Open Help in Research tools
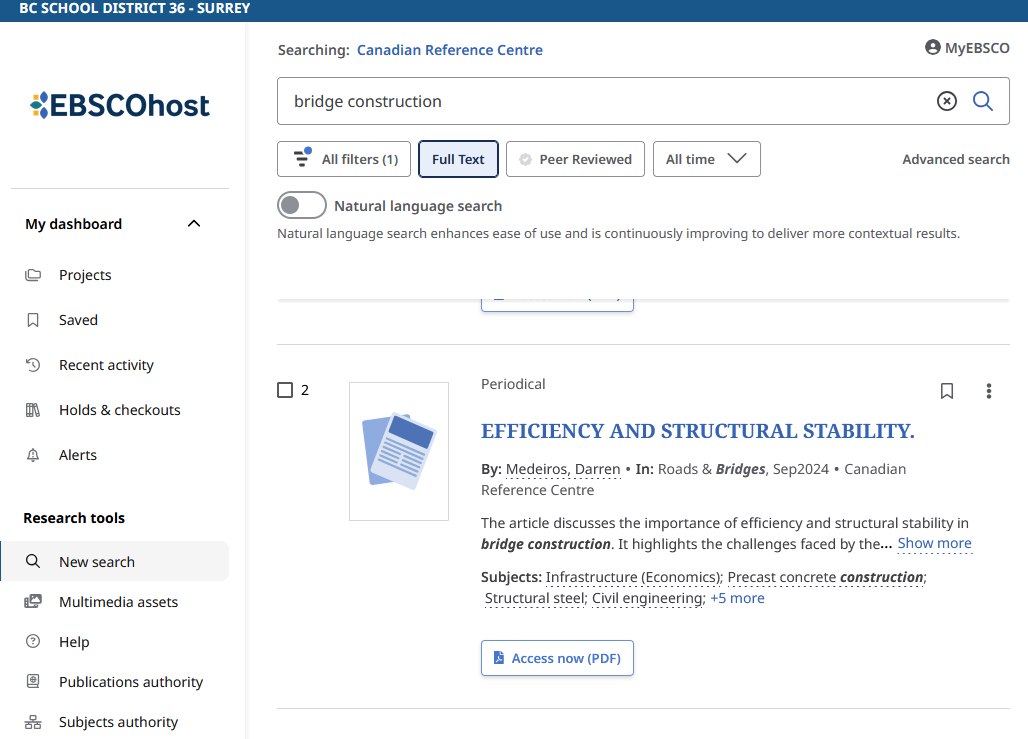The height and width of the screenshot is (739, 1028). (74, 641)
